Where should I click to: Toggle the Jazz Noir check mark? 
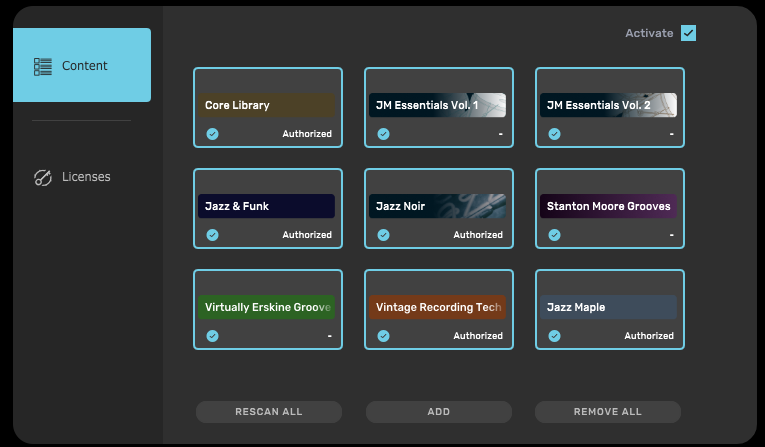coord(383,235)
